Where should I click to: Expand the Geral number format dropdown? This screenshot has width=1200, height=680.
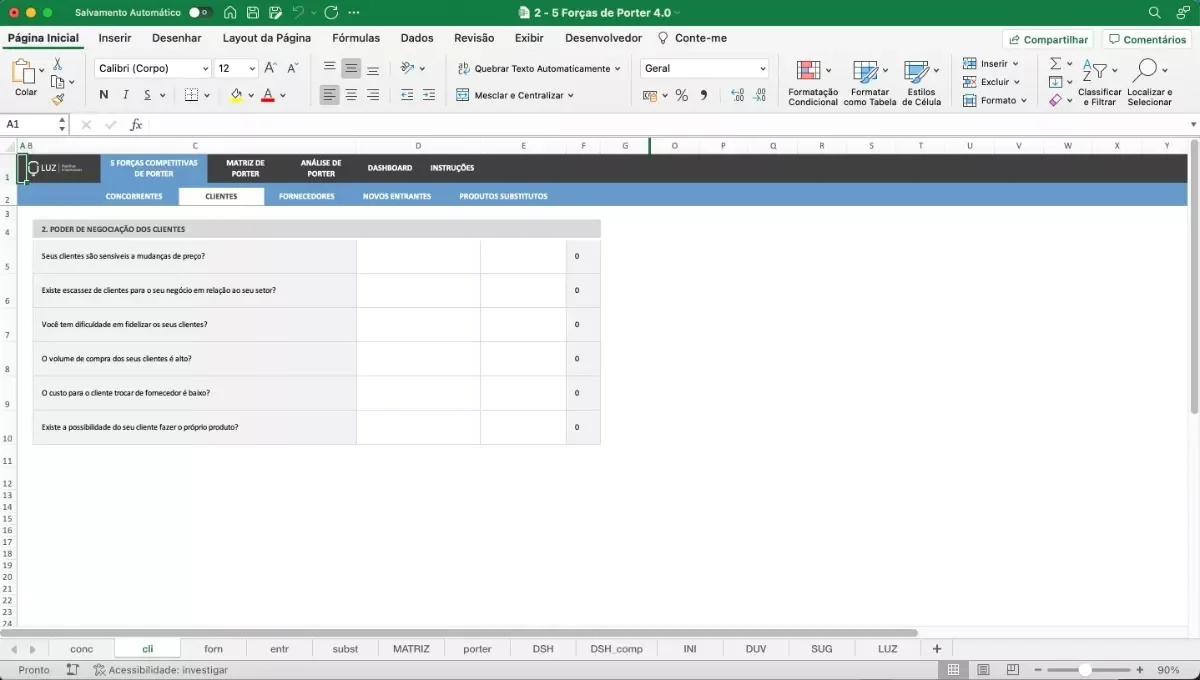(763, 69)
